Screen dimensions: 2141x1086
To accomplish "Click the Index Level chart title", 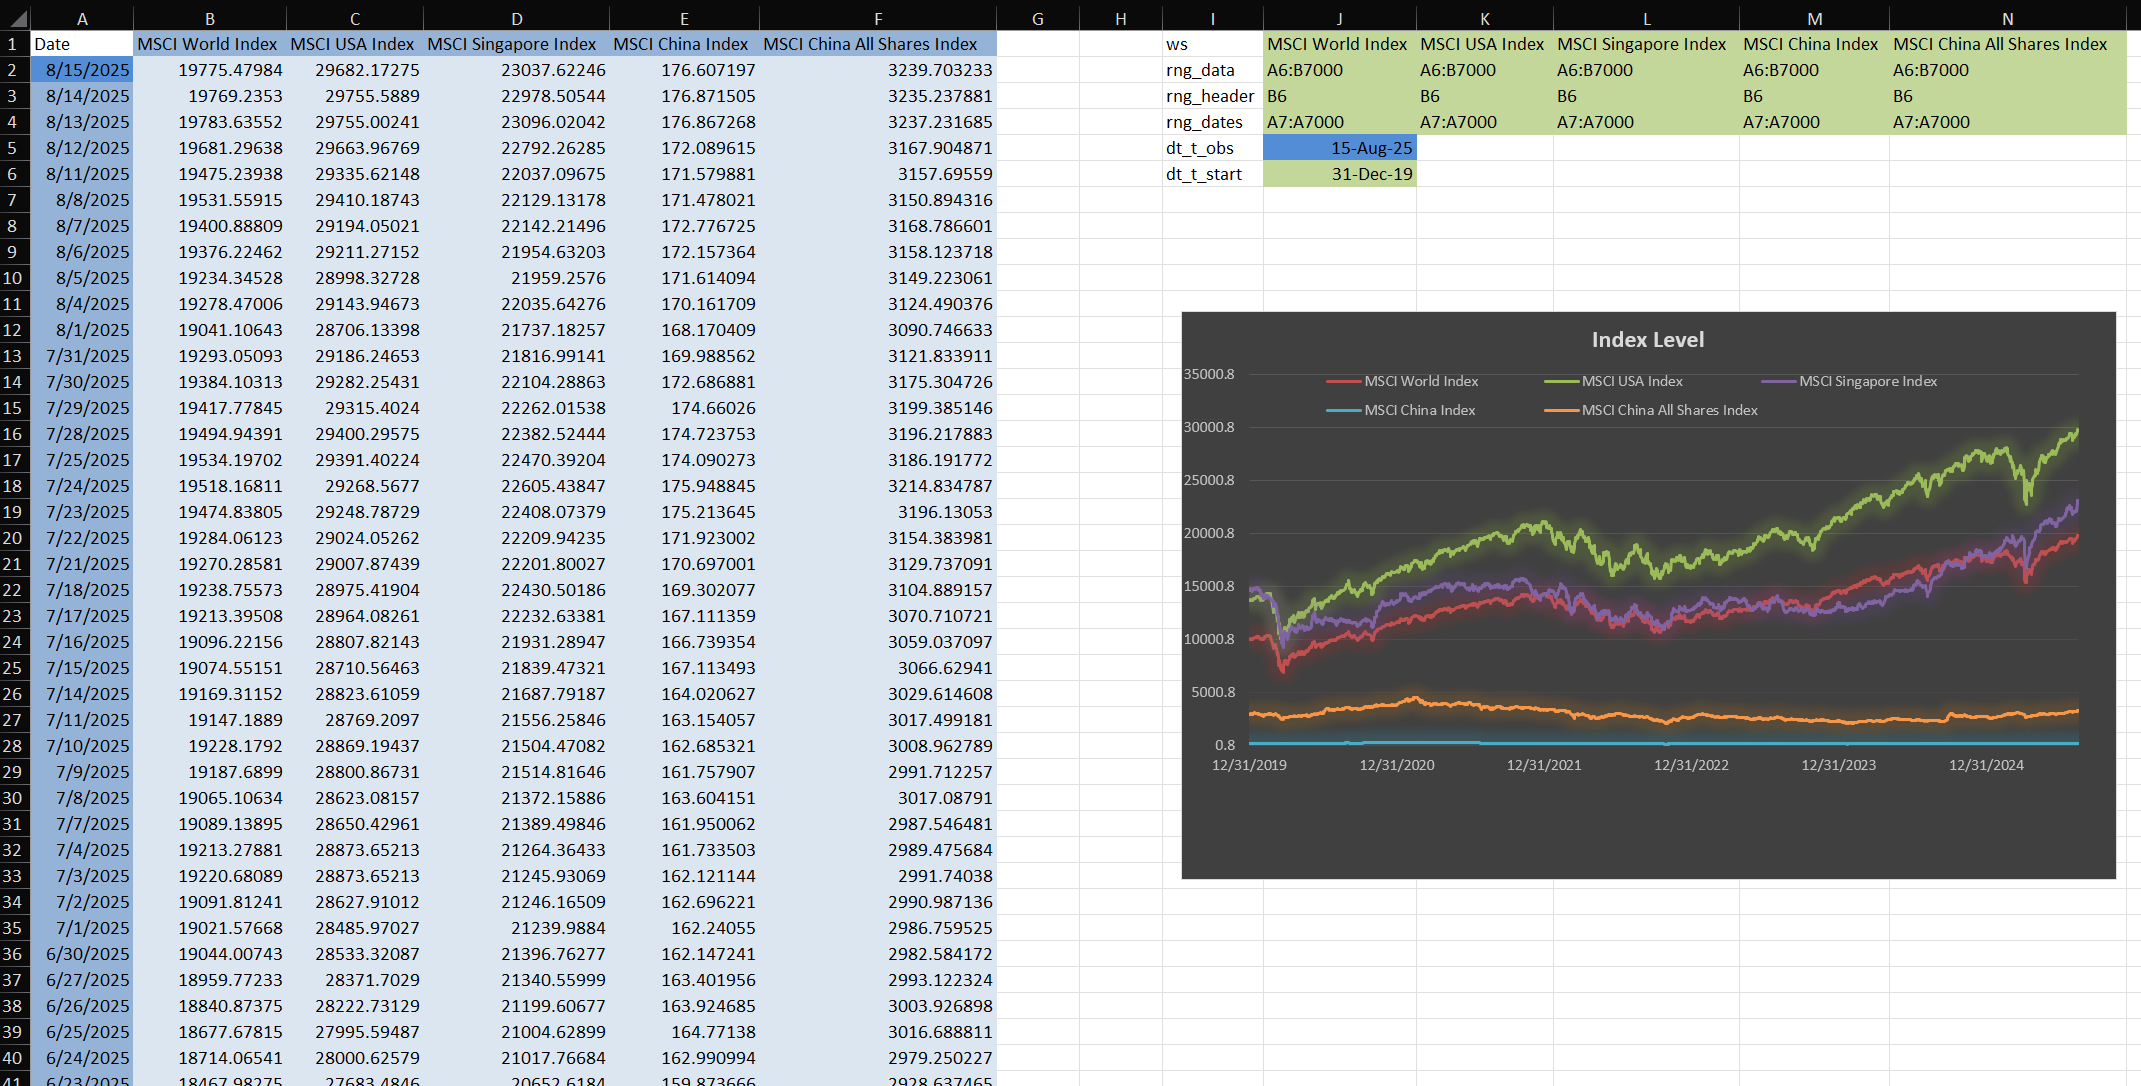I will click(x=1648, y=340).
